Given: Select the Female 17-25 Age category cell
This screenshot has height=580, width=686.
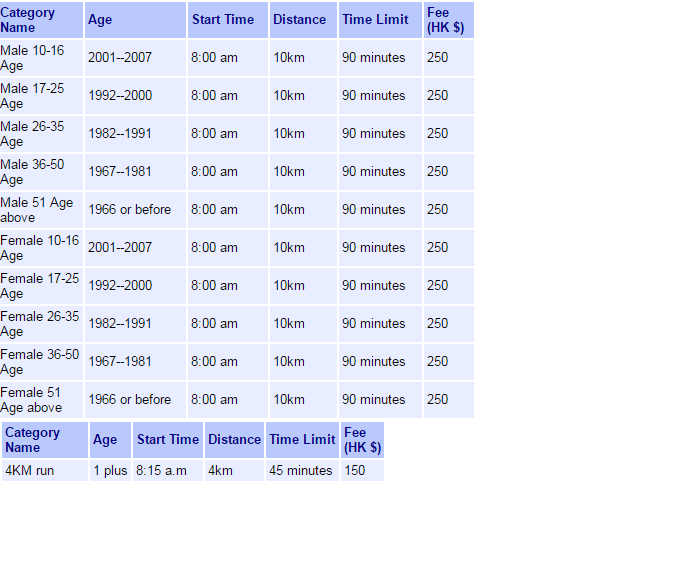Looking at the screenshot, I should pos(41,286).
